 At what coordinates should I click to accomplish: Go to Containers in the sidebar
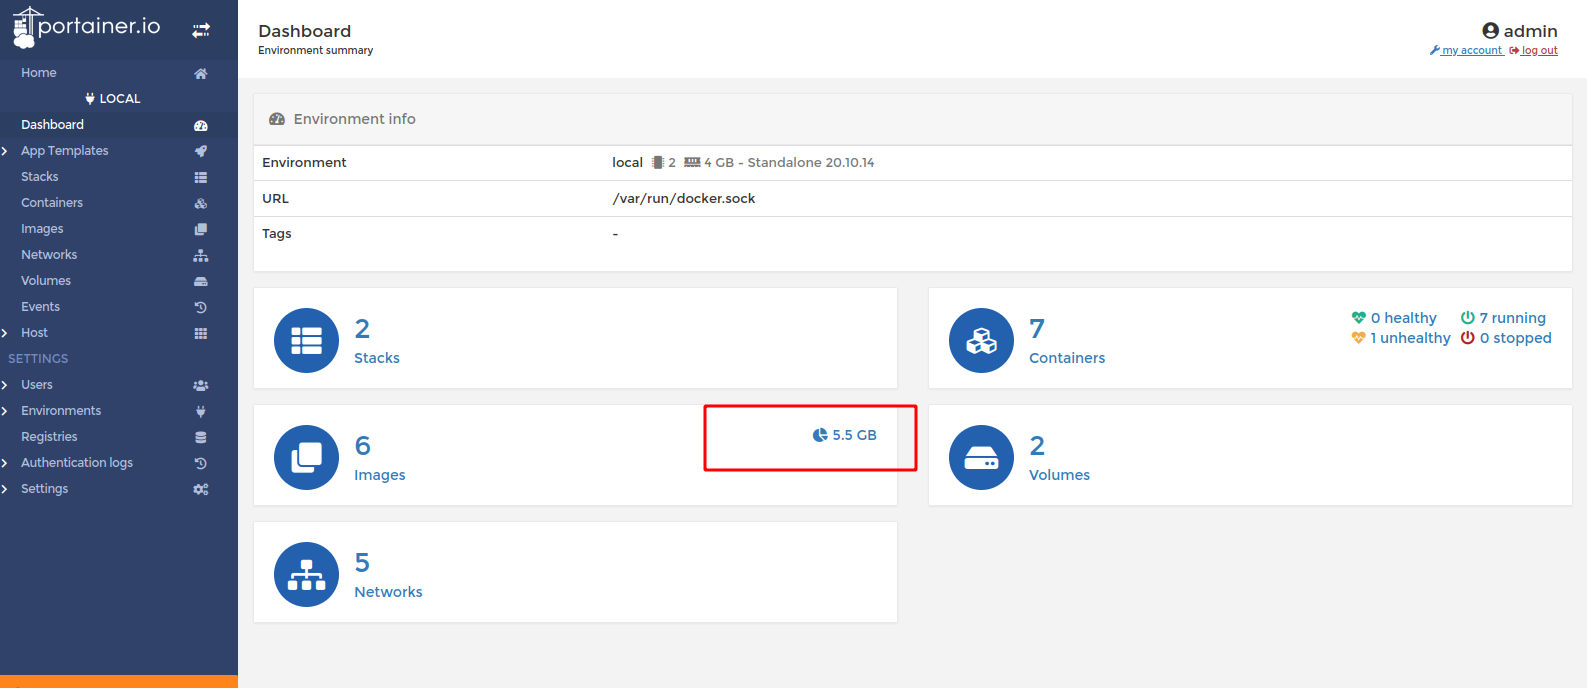[x=52, y=203]
